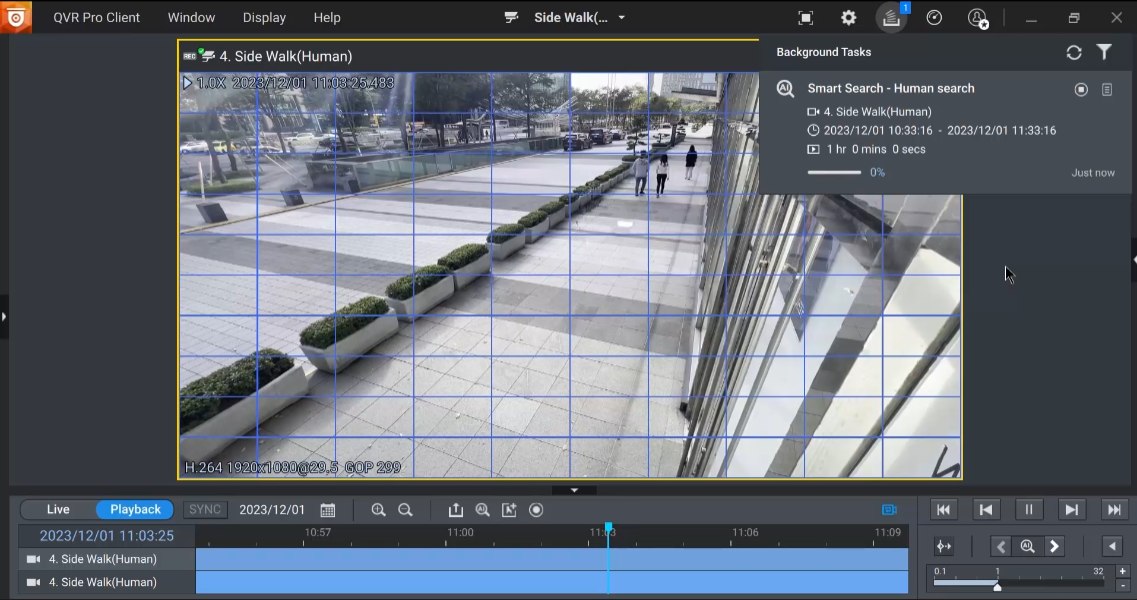Image resolution: width=1137 pixels, height=600 pixels.
Task: Click the export icon in the playback toolbar
Action: pyautogui.click(x=456, y=510)
